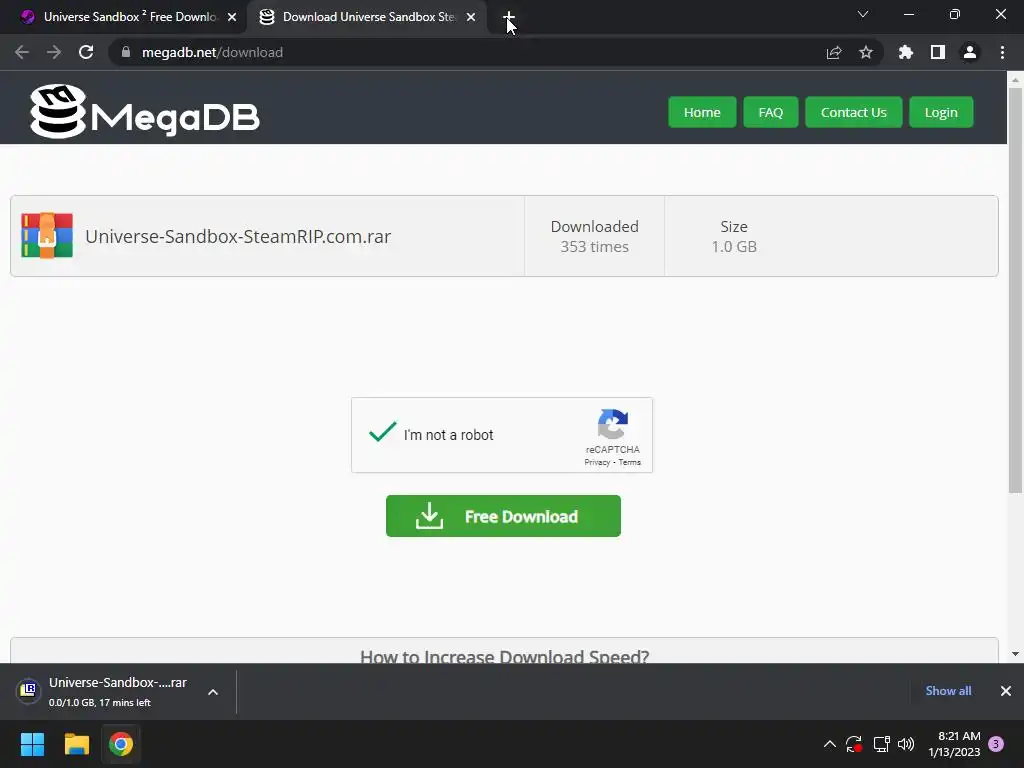Click the Chrome taskbar icon
Image resolution: width=1024 pixels, height=768 pixels.
(121, 744)
